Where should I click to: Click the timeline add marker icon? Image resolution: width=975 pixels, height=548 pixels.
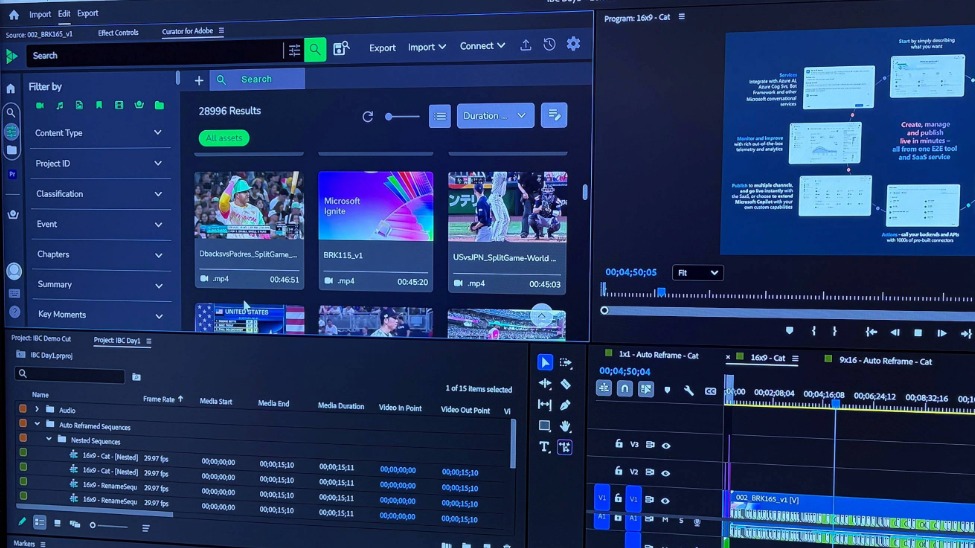click(x=667, y=391)
